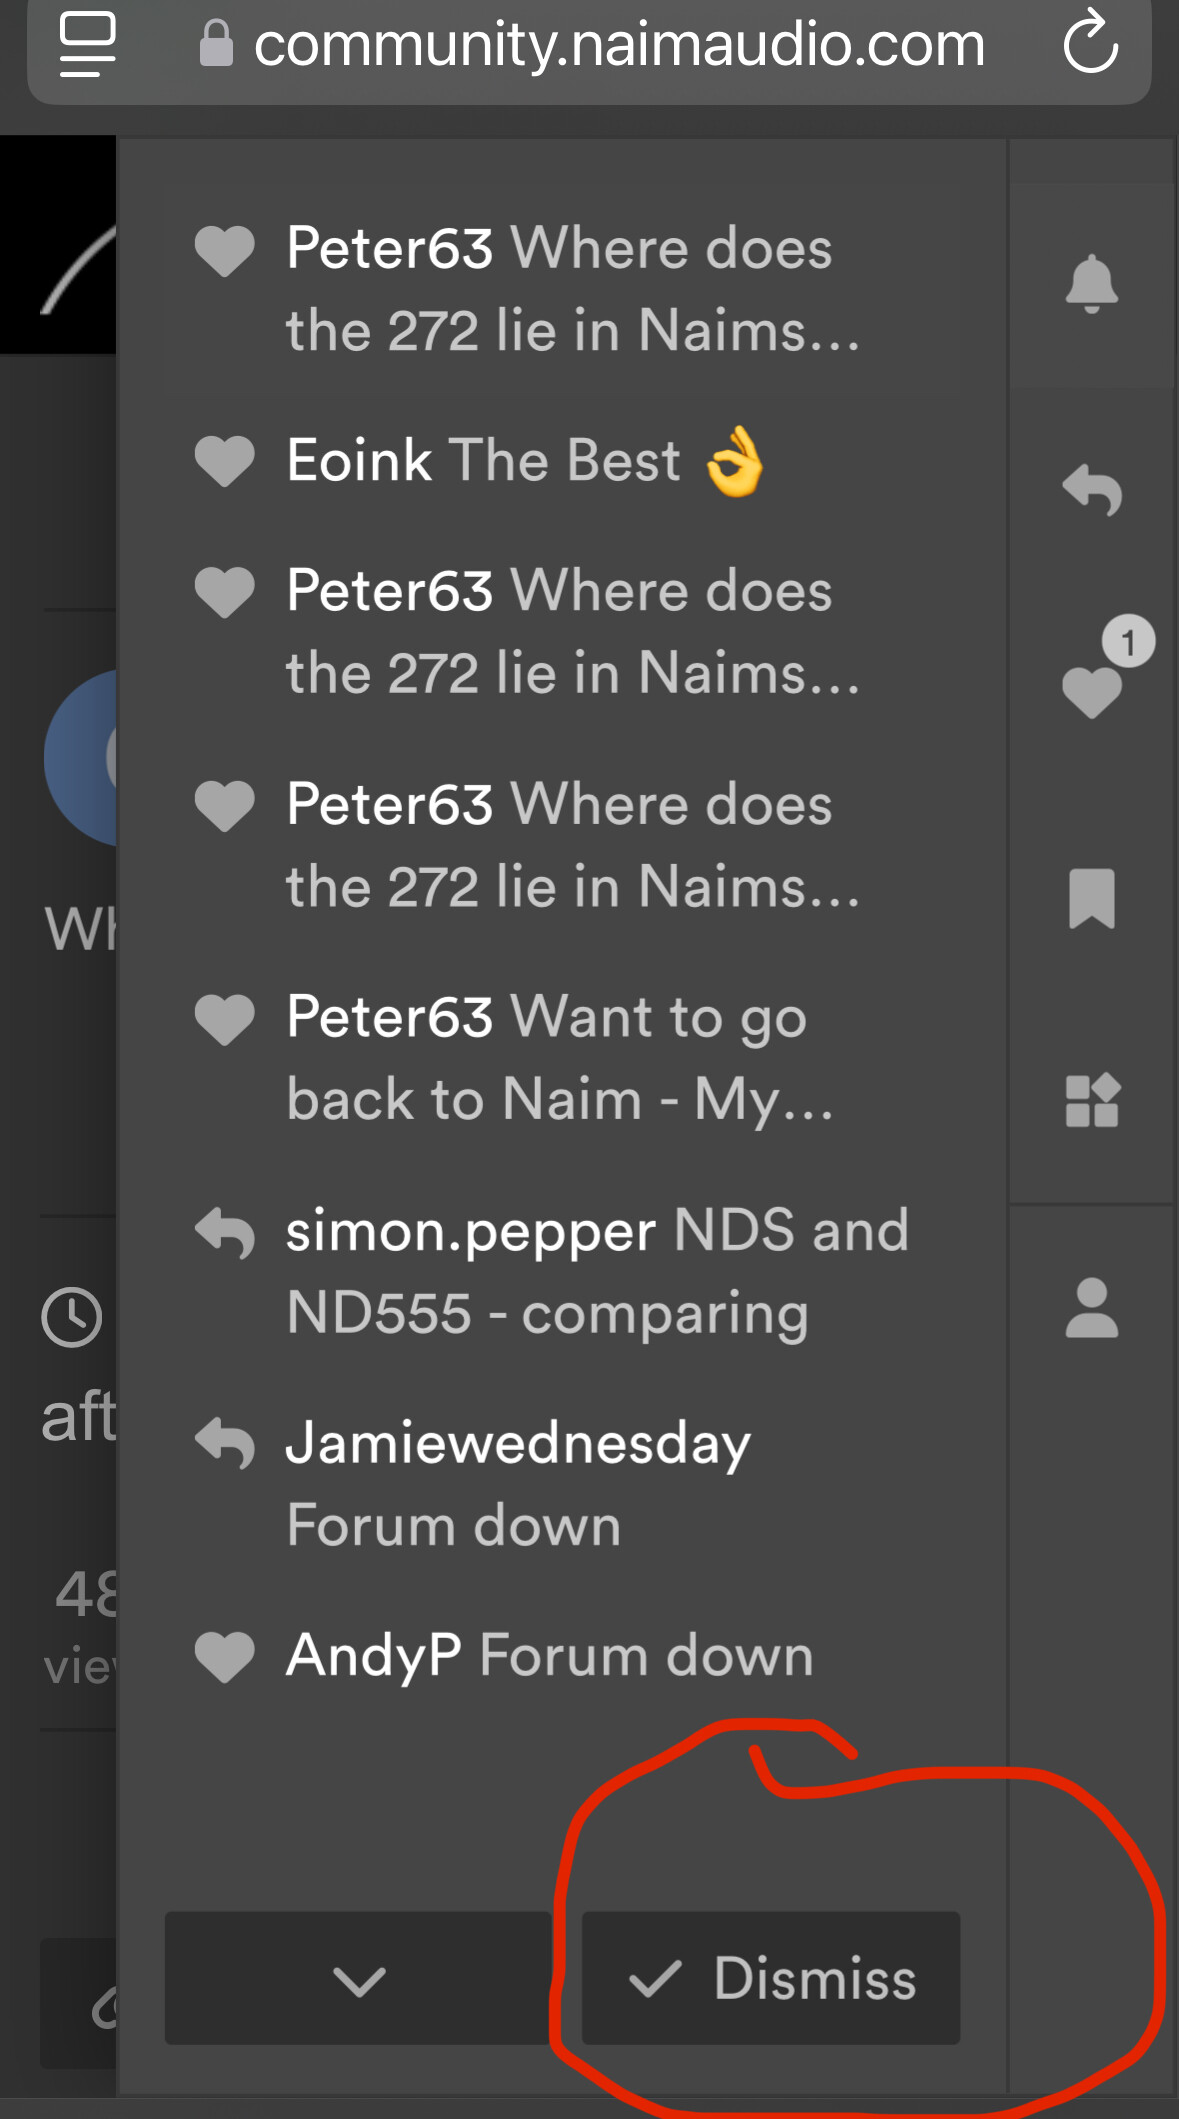Show the replies tab
Image resolution: width=1179 pixels, height=2119 pixels.
pyautogui.click(x=1091, y=490)
